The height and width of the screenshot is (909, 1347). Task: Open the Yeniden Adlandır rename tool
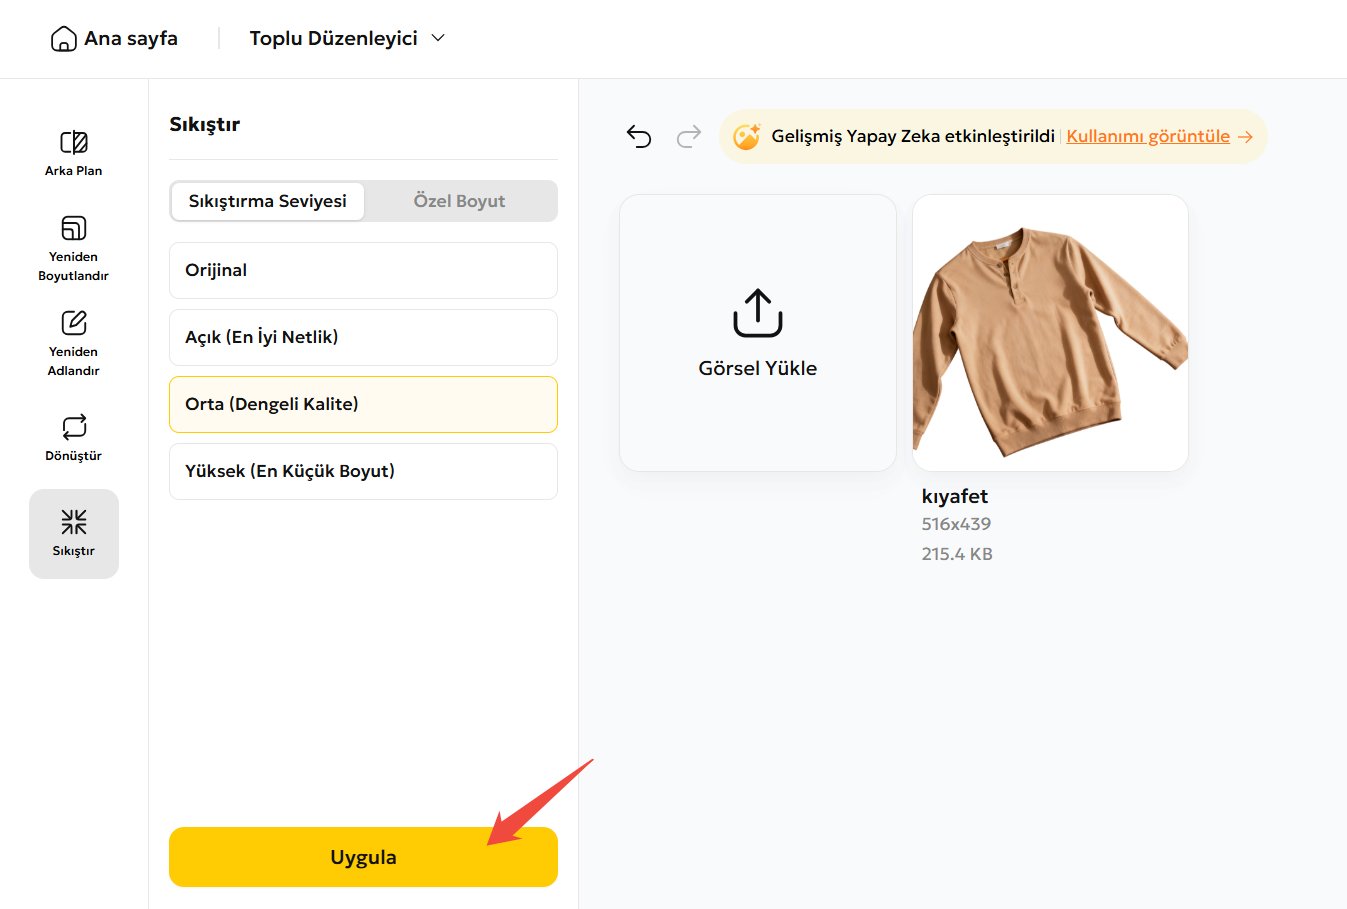point(73,342)
